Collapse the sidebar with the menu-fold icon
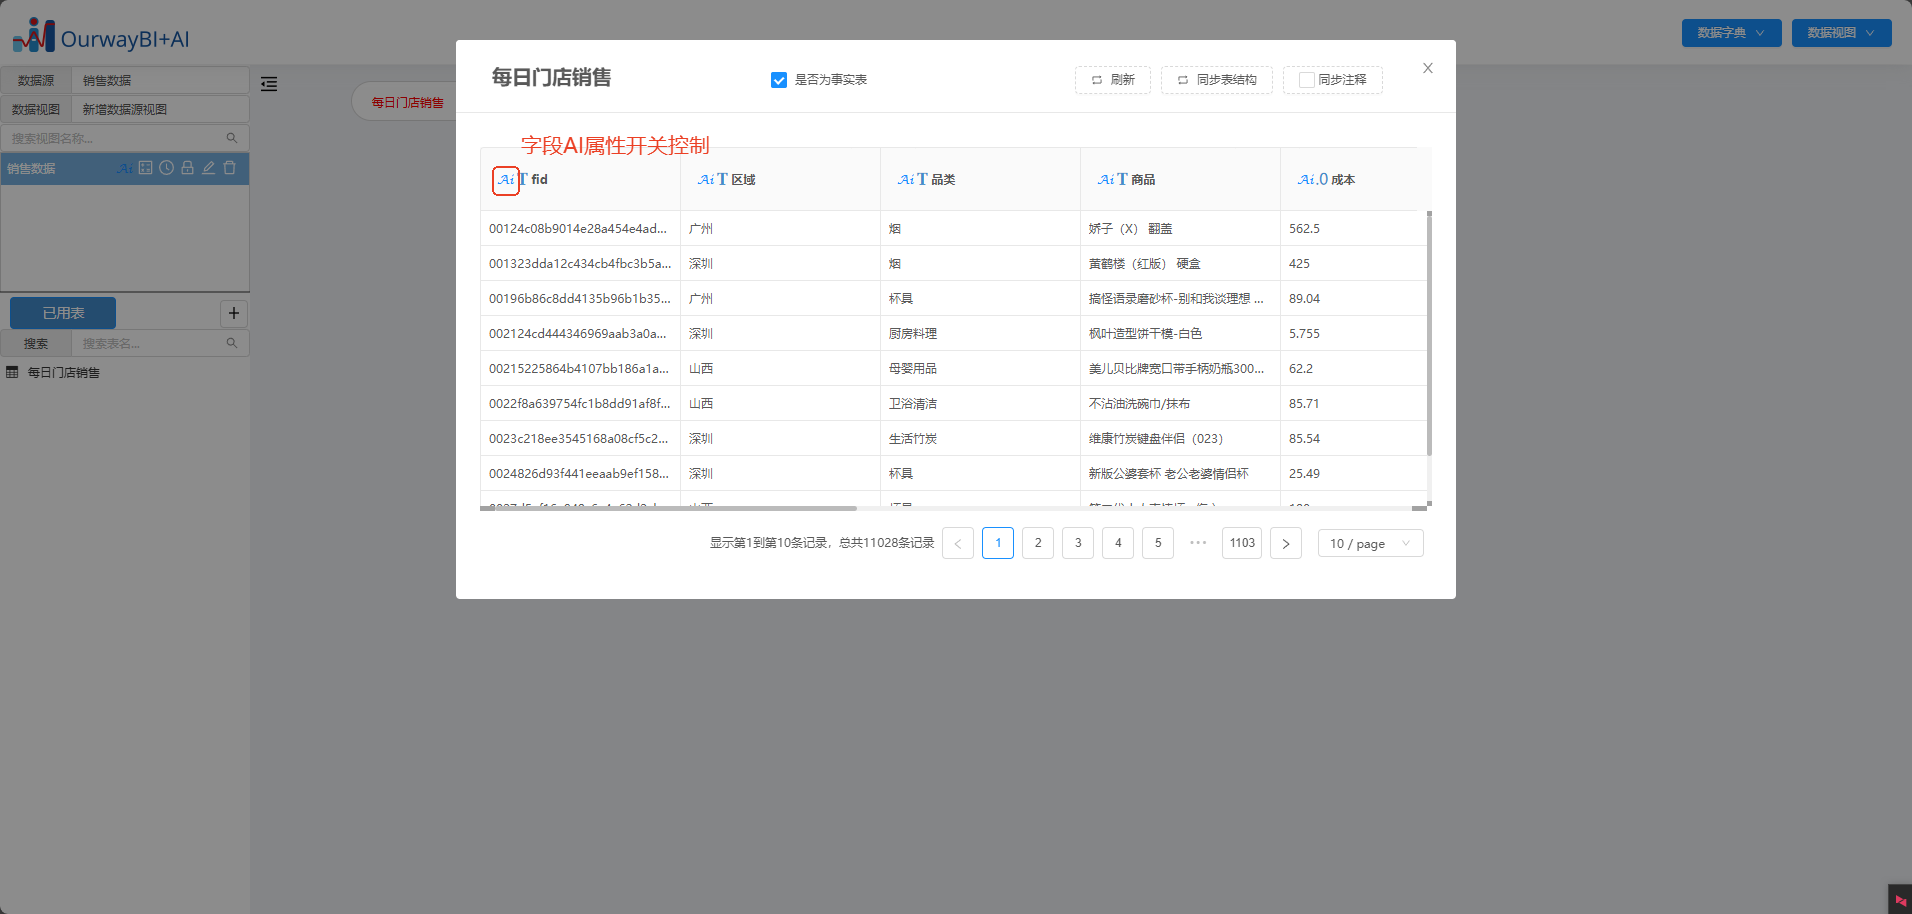Screen dimensions: 1912x914 [x=269, y=84]
